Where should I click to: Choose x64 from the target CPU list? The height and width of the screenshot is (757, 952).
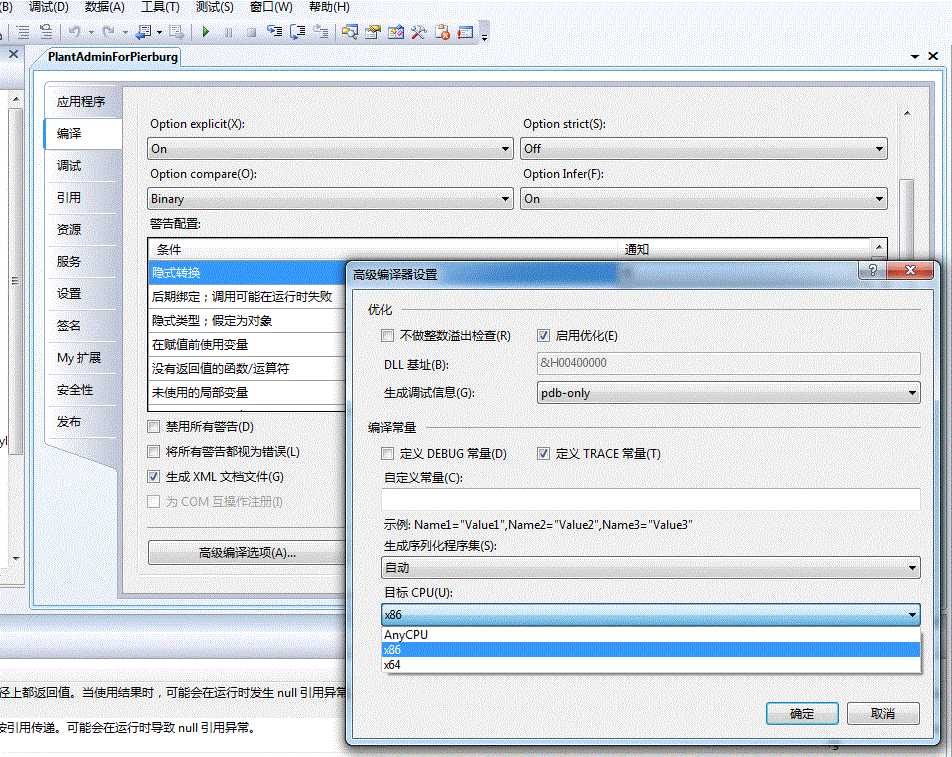point(651,665)
